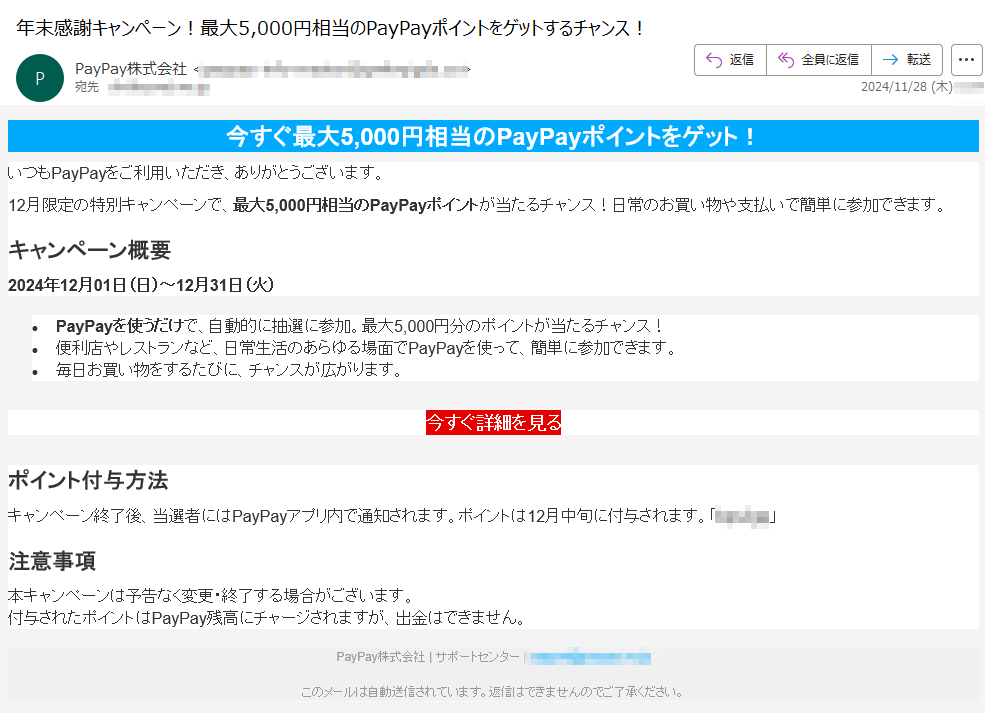Click the red 今すぐ詳細を見る link
985x713 pixels.
pos(493,423)
